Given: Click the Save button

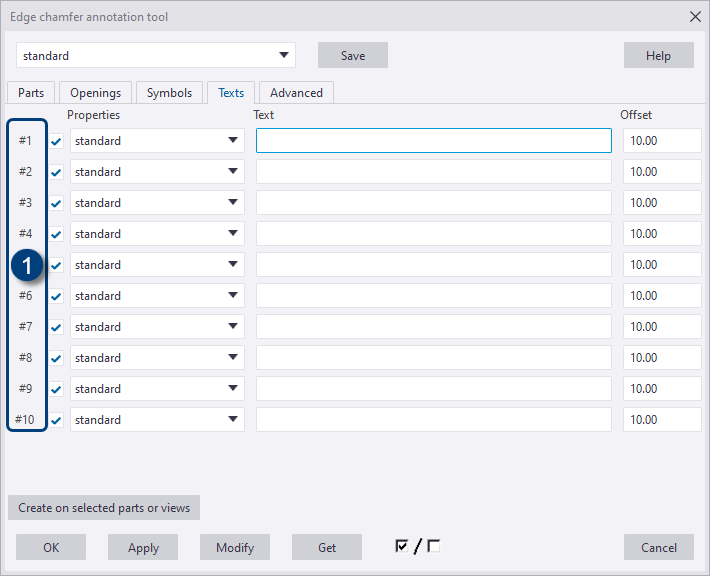Looking at the screenshot, I should tap(353, 55).
